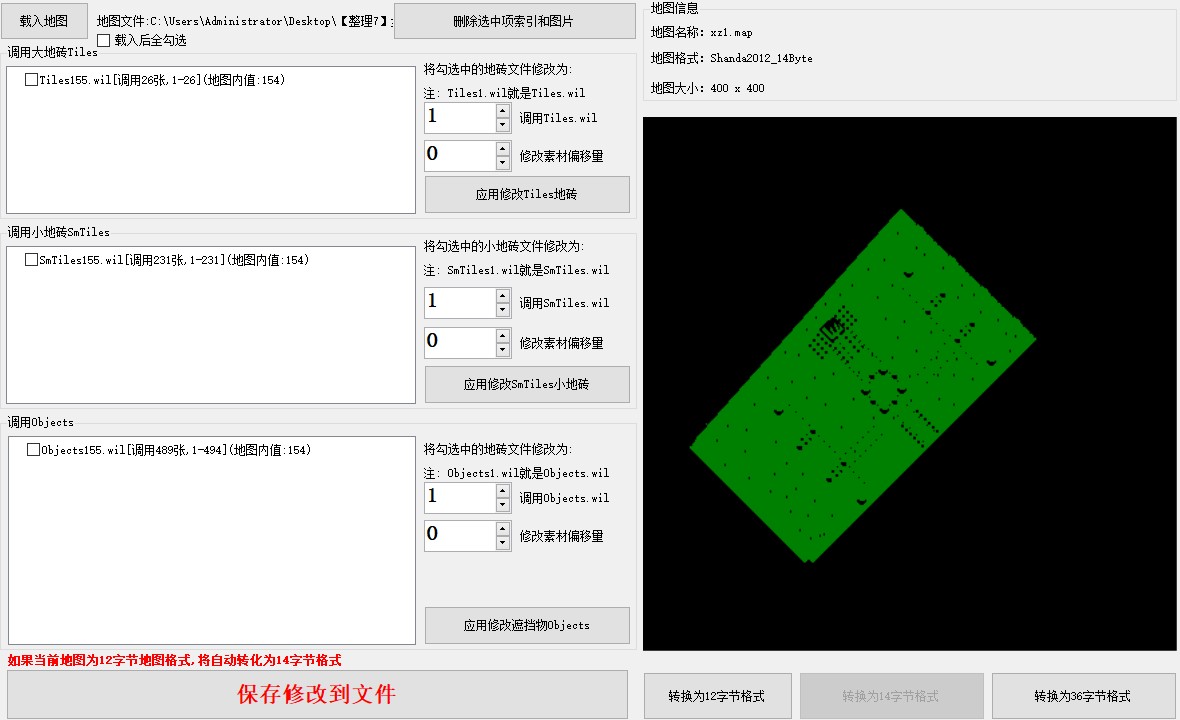The width and height of the screenshot is (1180, 720).
Task: Click 转换为12字节格式 button
Action: 717,696
